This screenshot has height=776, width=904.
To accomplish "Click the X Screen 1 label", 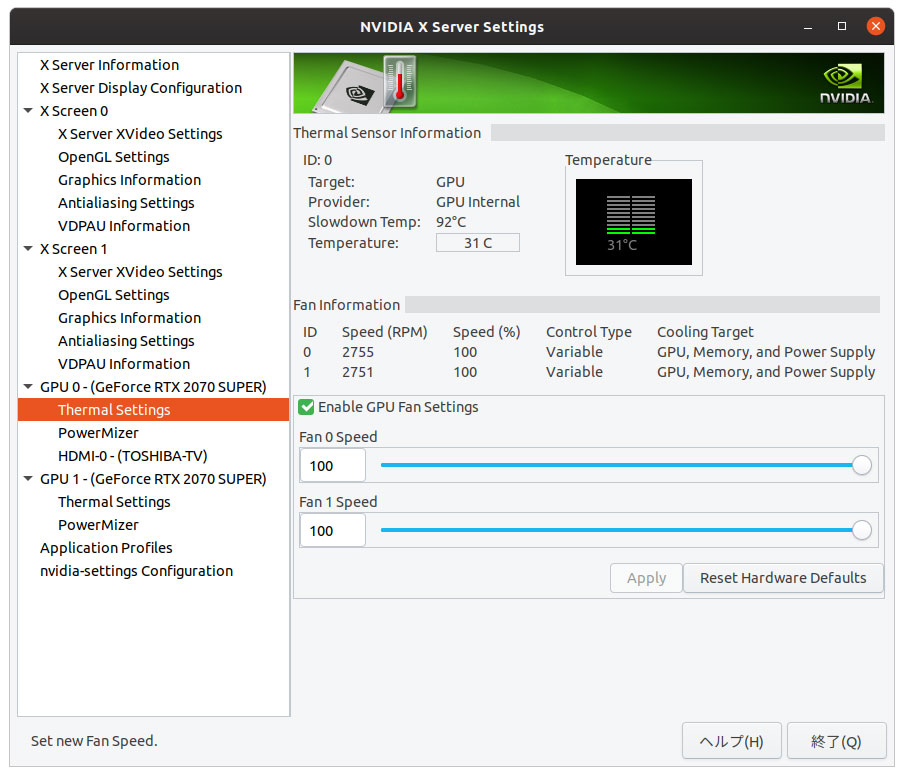I will pos(74,249).
